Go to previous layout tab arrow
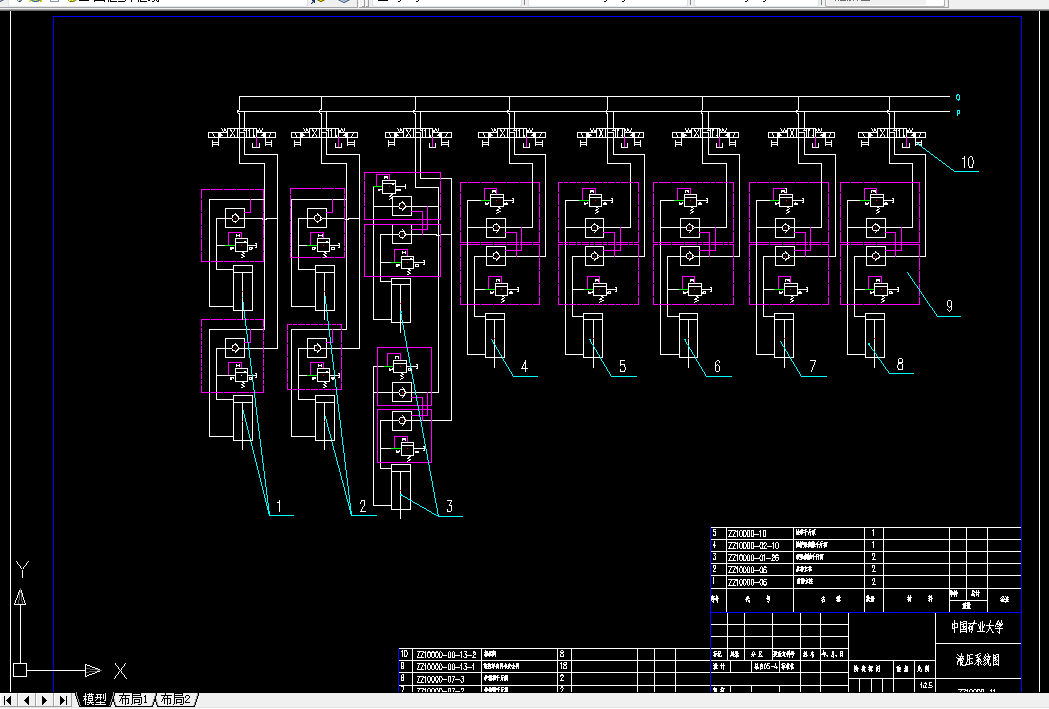 coord(26,700)
